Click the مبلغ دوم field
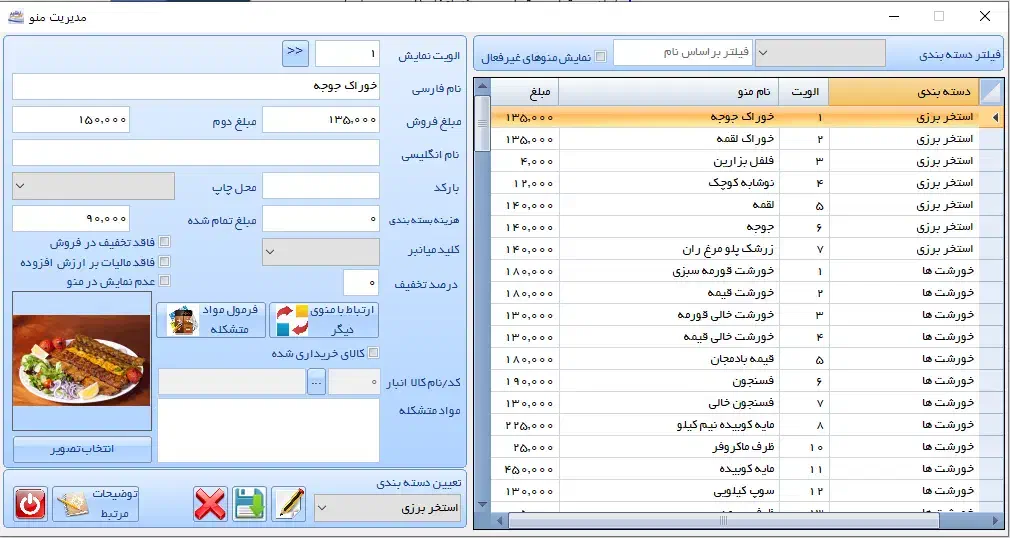 pyautogui.click(x=71, y=120)
